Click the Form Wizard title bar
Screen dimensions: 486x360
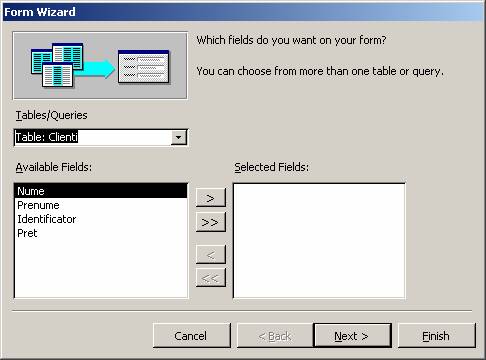[243, 12]
